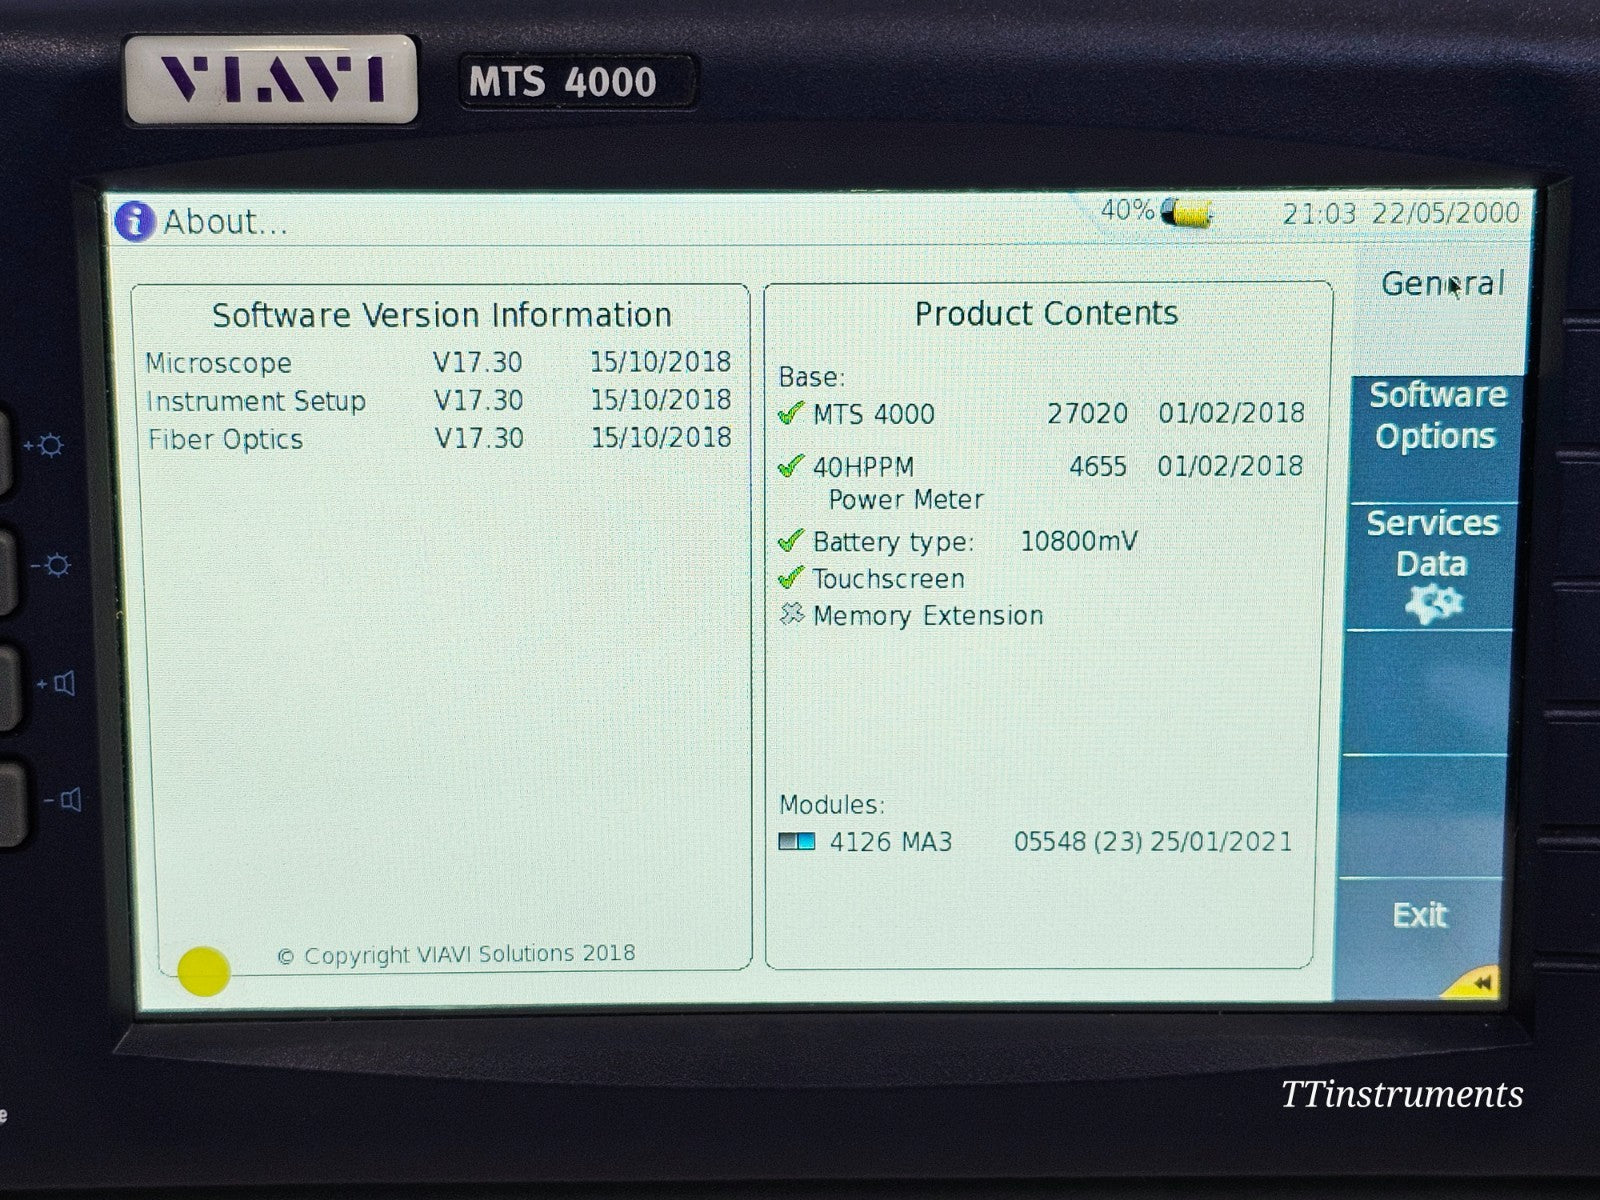Click the Base: section label
Viewport: 1600px width, 1200px height.
tap(811, 377)
